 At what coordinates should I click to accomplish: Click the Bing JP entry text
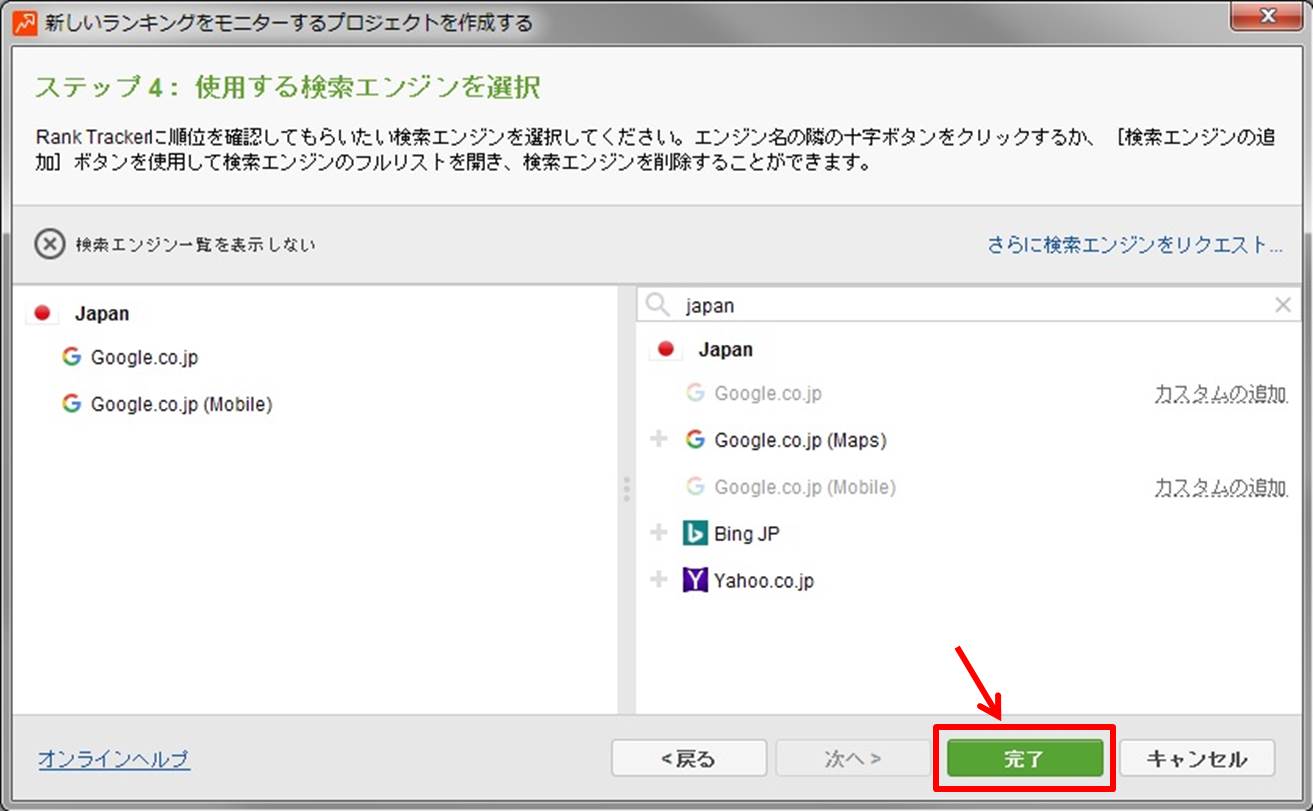pos(746,533)
